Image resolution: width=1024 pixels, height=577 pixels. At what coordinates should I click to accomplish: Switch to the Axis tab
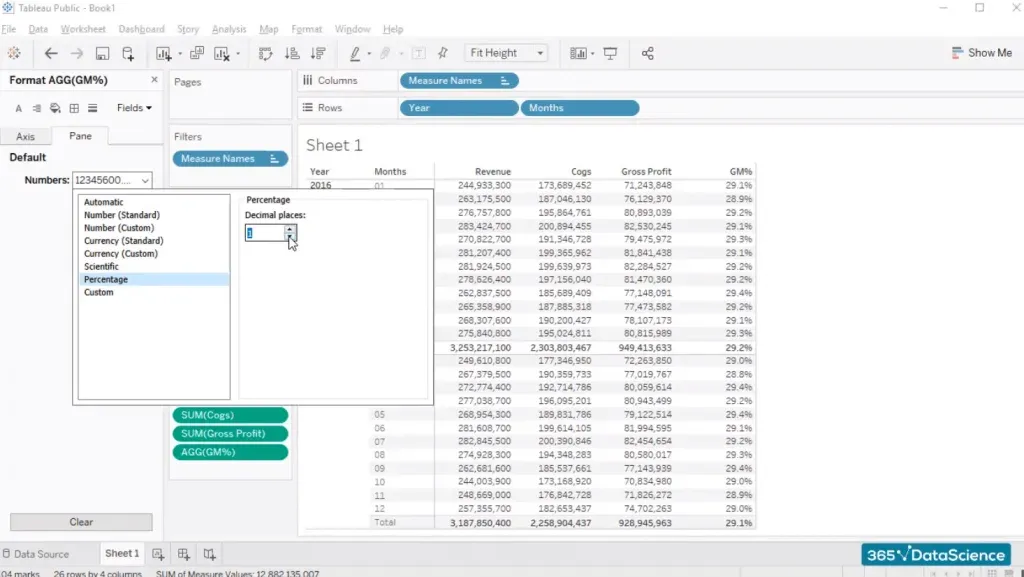pyautogui.click(x=25, y=136)
